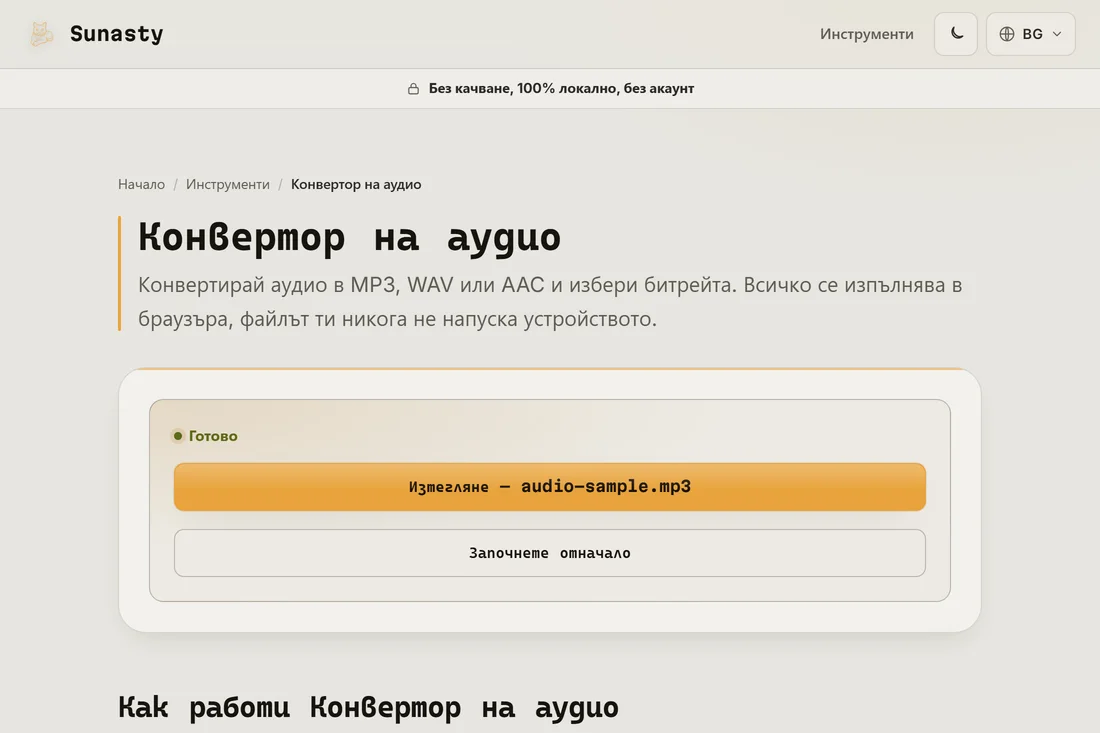Click Как работи Конвертор на аудио heading
Screen dimensions: 1100x733
[368, 706]
